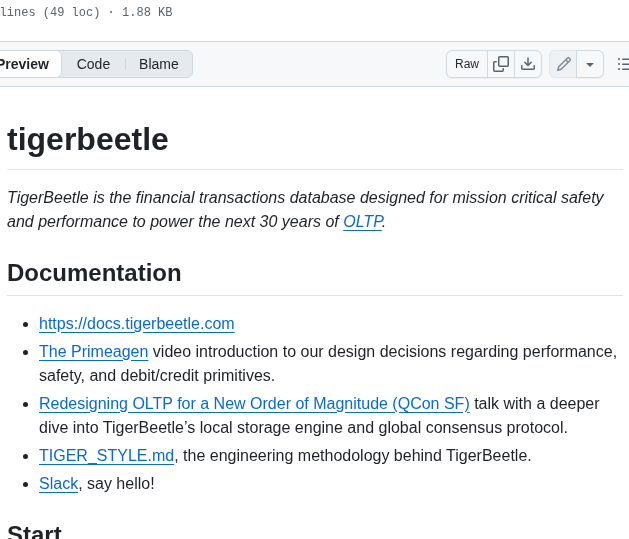
Task: Open the outline list icon
Action: tap(623, 64)
